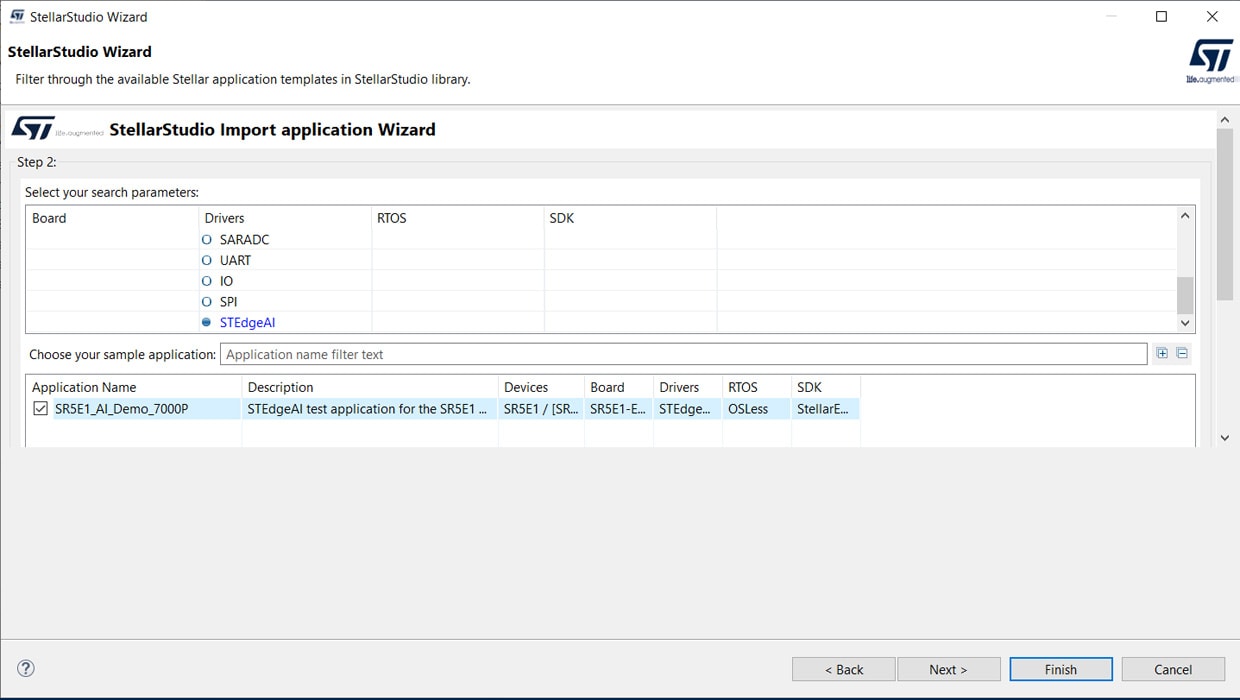Image resolution: width=1240 pixels, height=700 pixels.
Task: Click the Description column header
Action: [x=281, y=387]
